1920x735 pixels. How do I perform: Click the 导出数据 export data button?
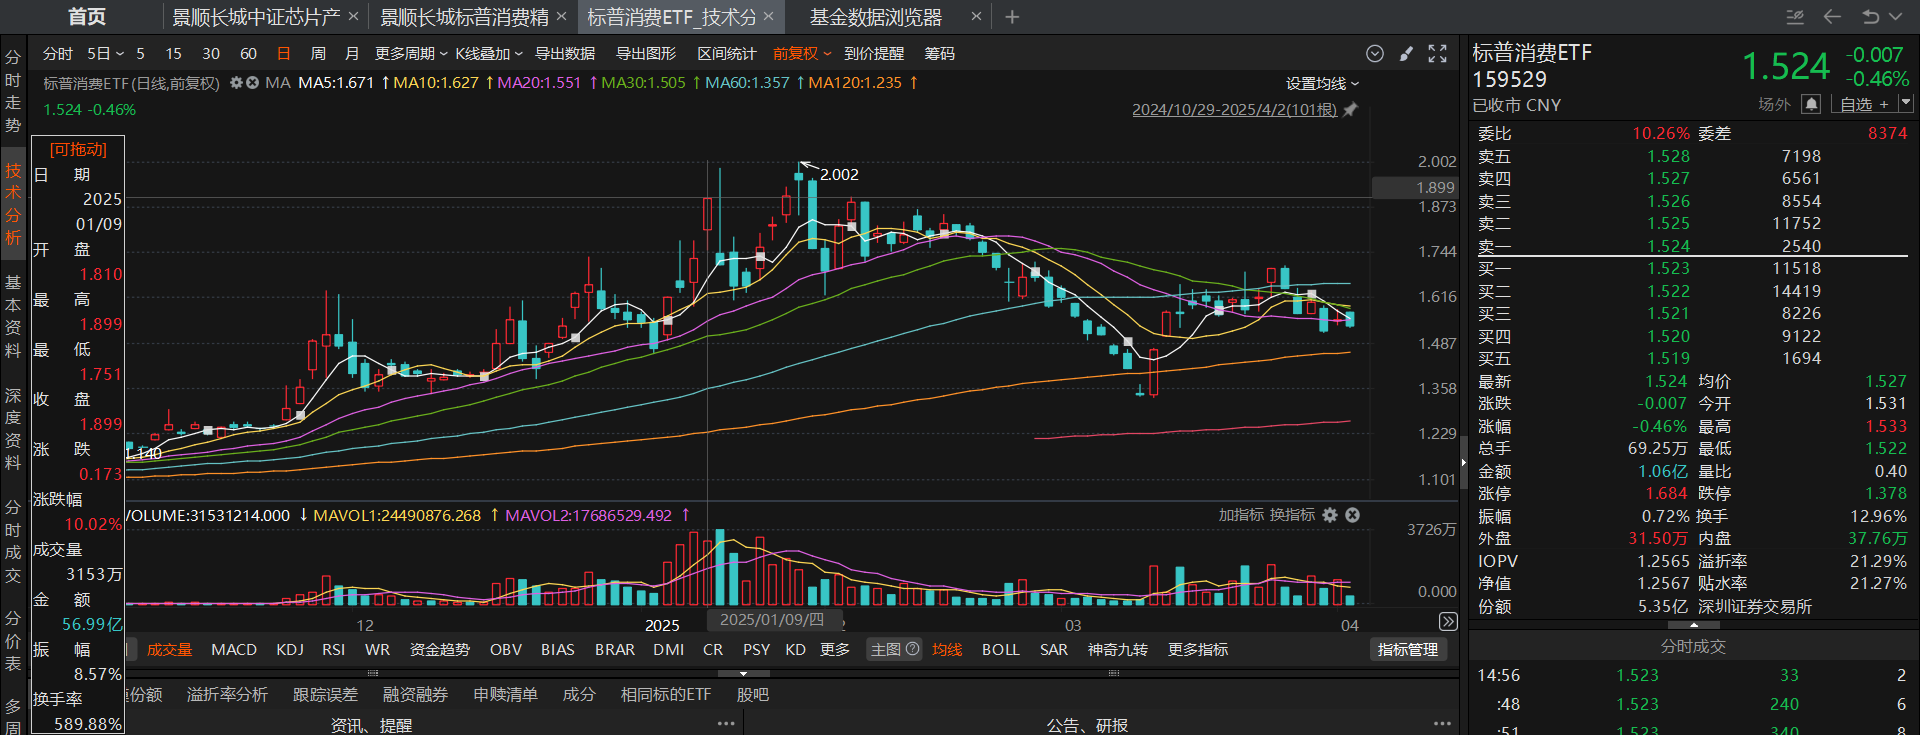(x=565, y=54)
